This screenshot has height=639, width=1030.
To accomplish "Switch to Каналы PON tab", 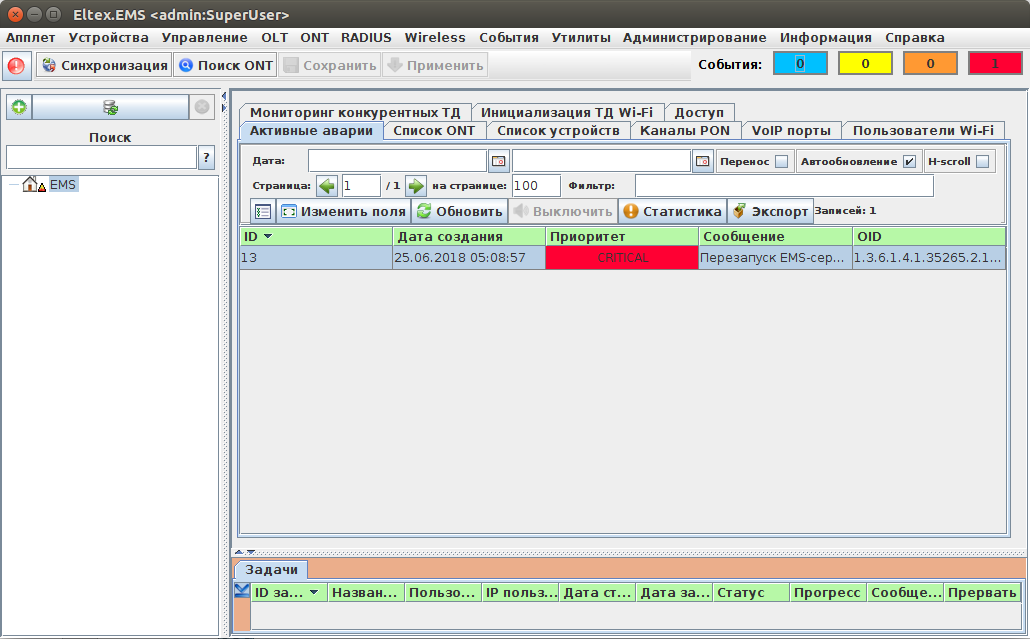I will 685,131.
